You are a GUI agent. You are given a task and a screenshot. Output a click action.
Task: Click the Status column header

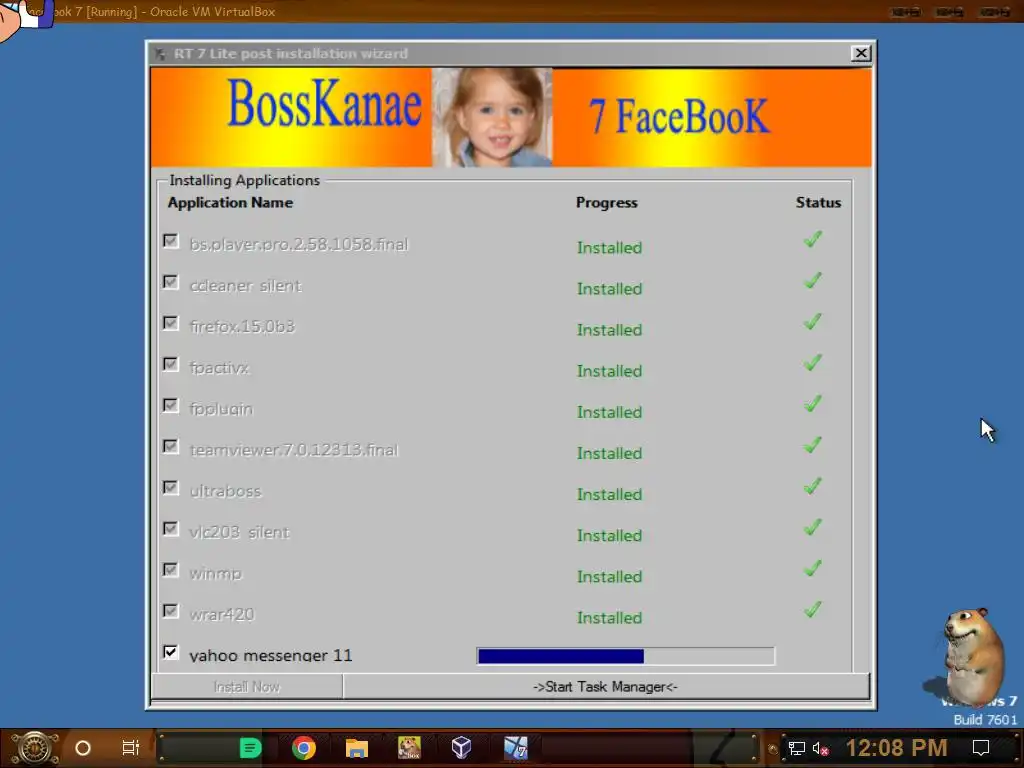tap(818, 203)
